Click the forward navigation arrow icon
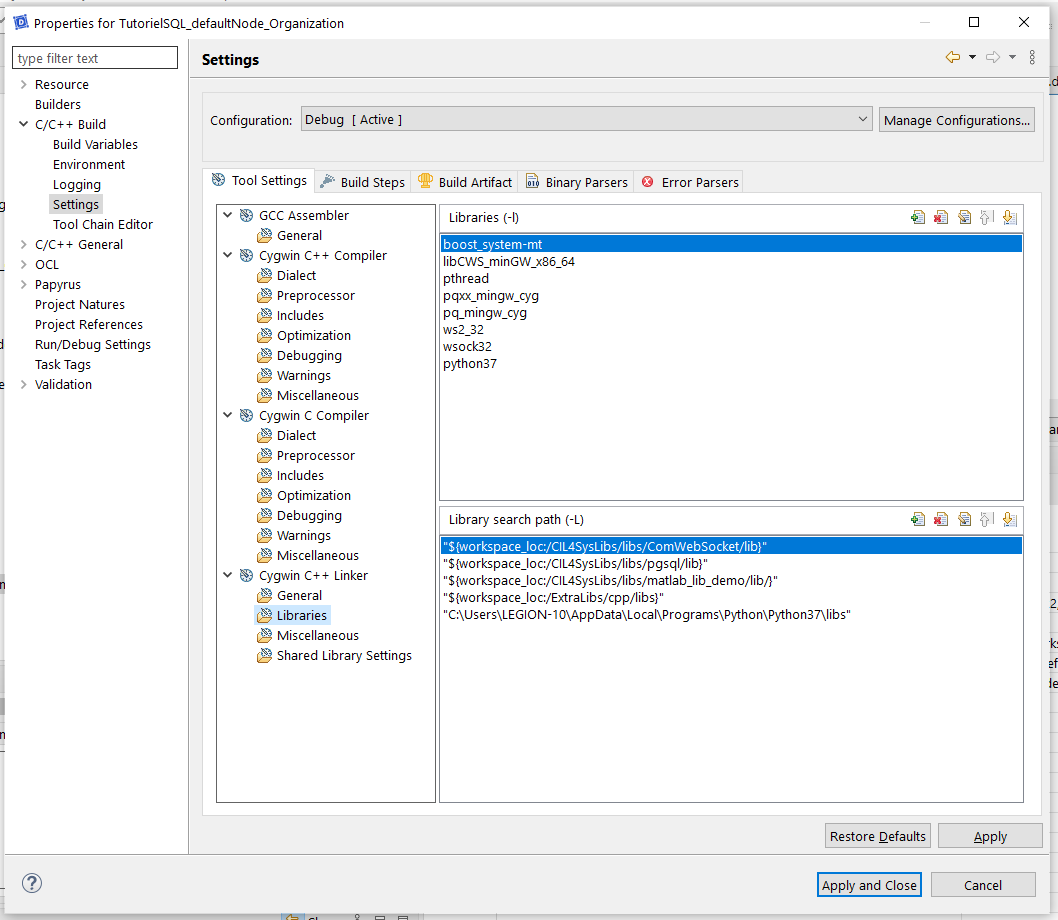Image resolution: width=1058 pixels, height=920 pixels. [x=993, y=57]
